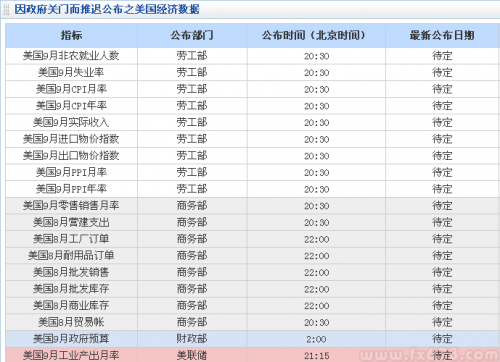
Task: Select the 美国9月工业产出月率 cell
Action: tap(71, 355)
